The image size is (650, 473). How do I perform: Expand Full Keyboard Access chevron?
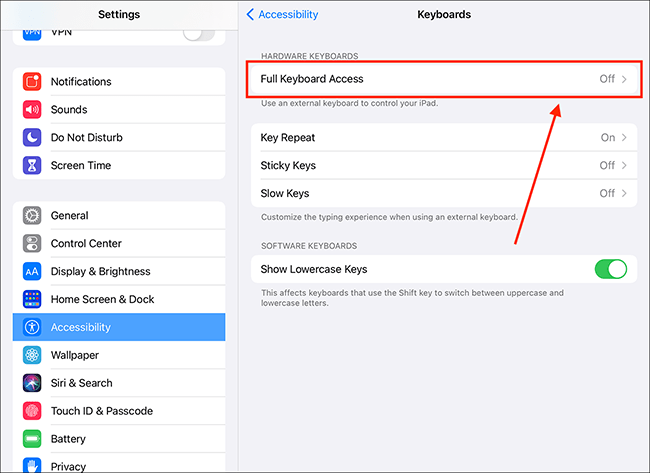point(624,79)
